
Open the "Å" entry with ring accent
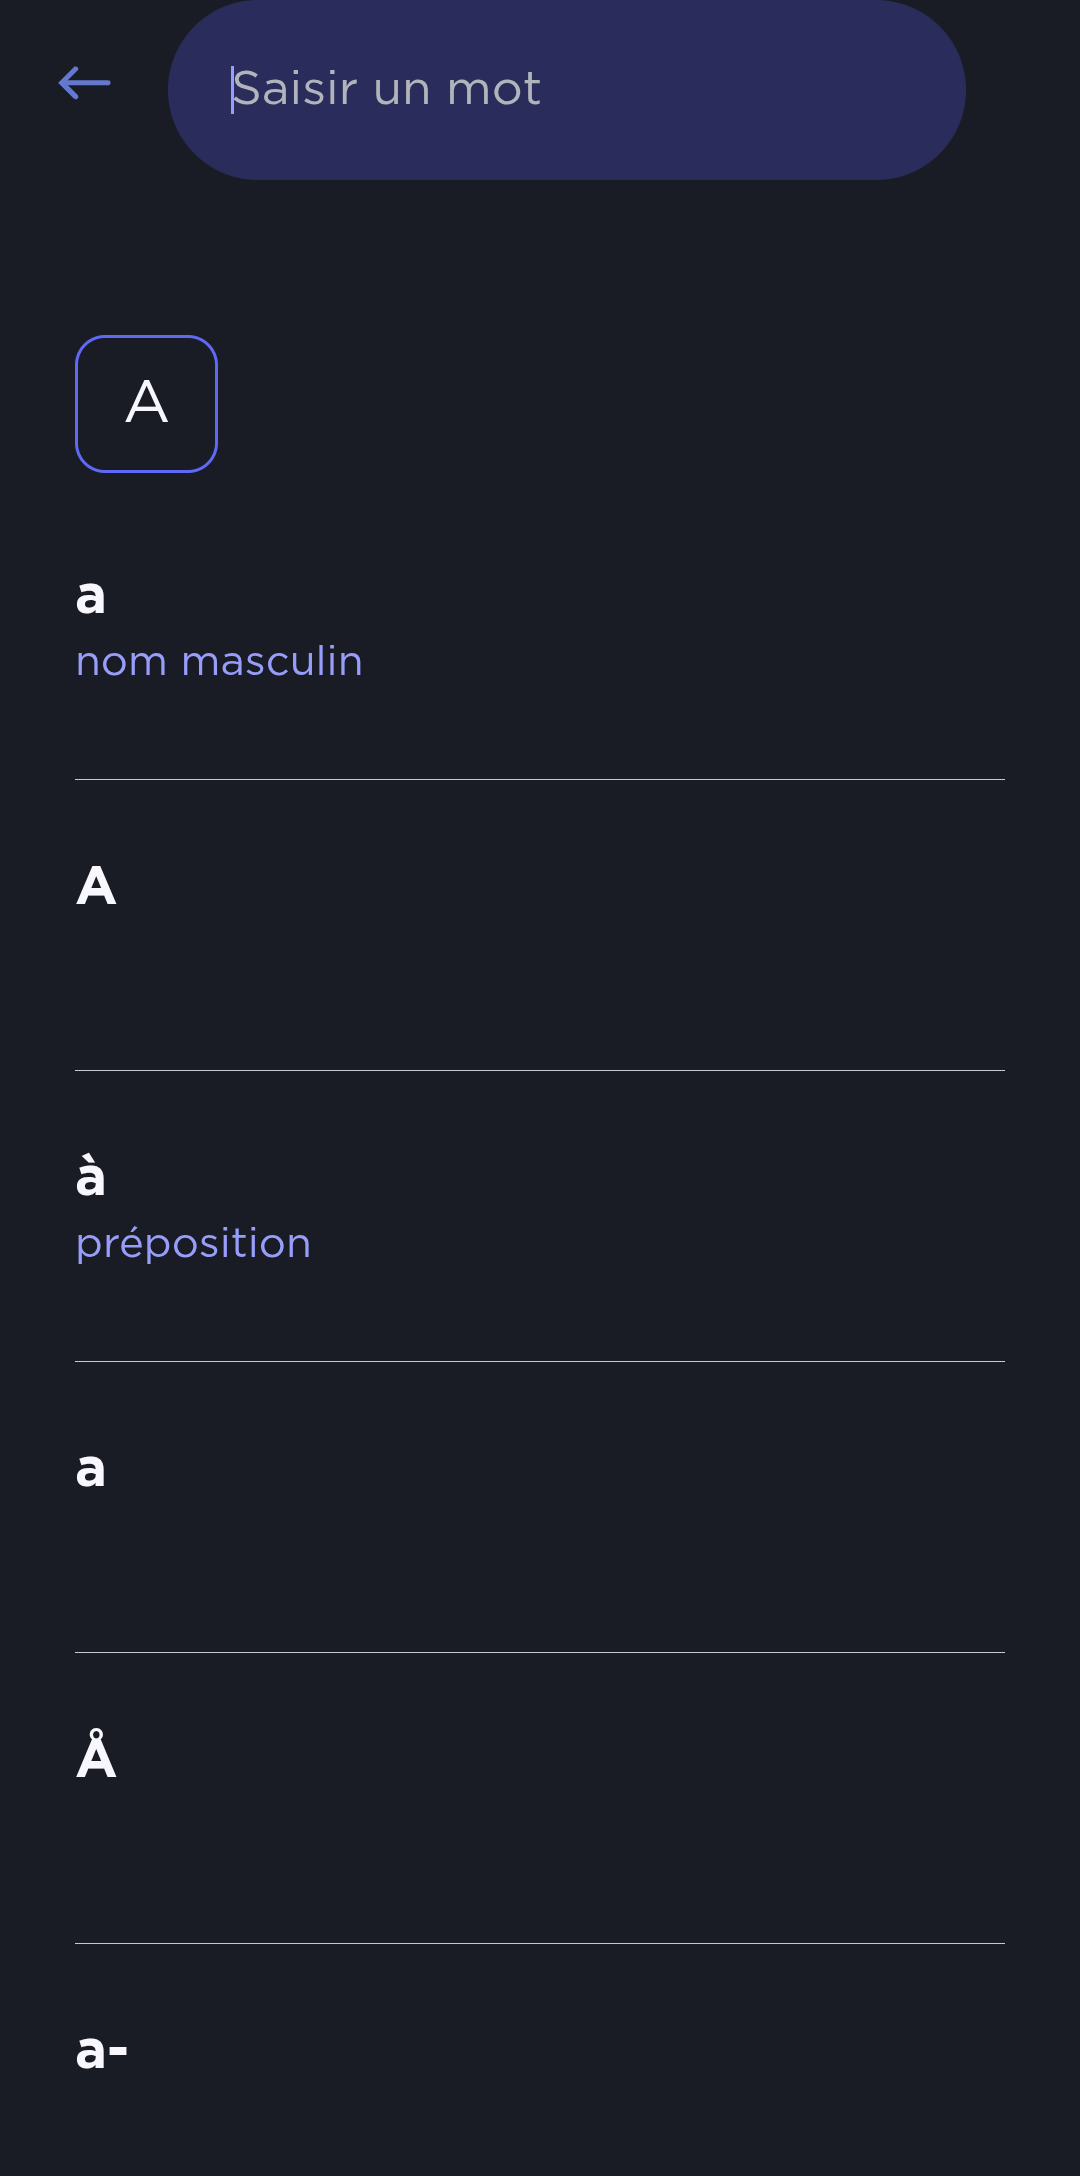tap(96, 1757)
